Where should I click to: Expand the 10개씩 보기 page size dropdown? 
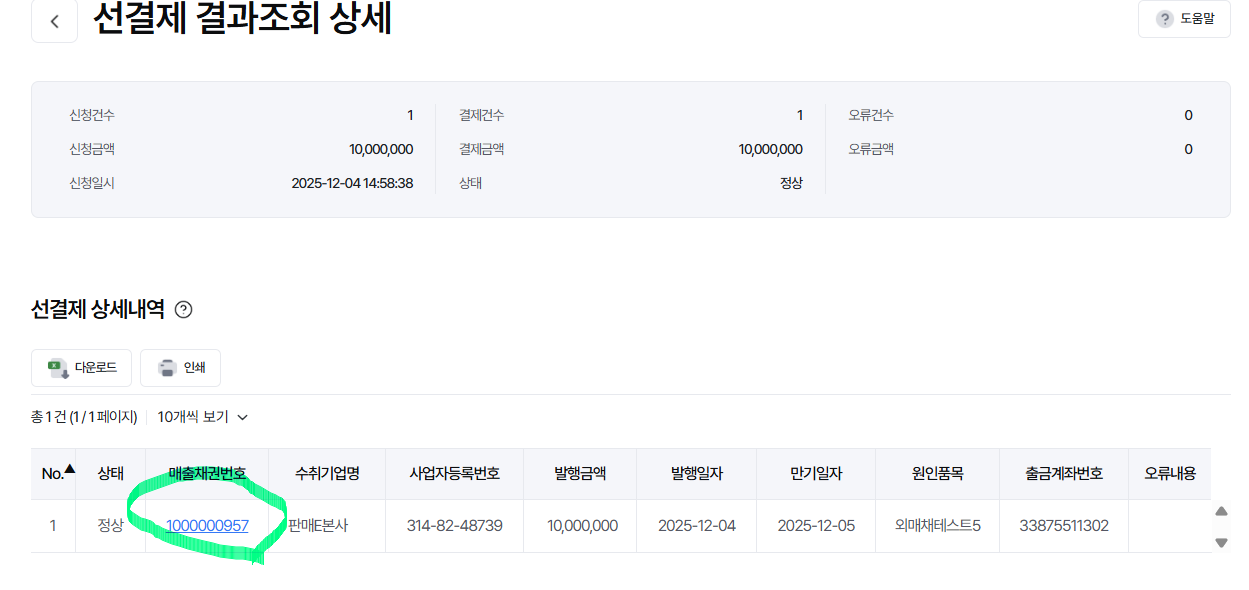tap(202, 417)
